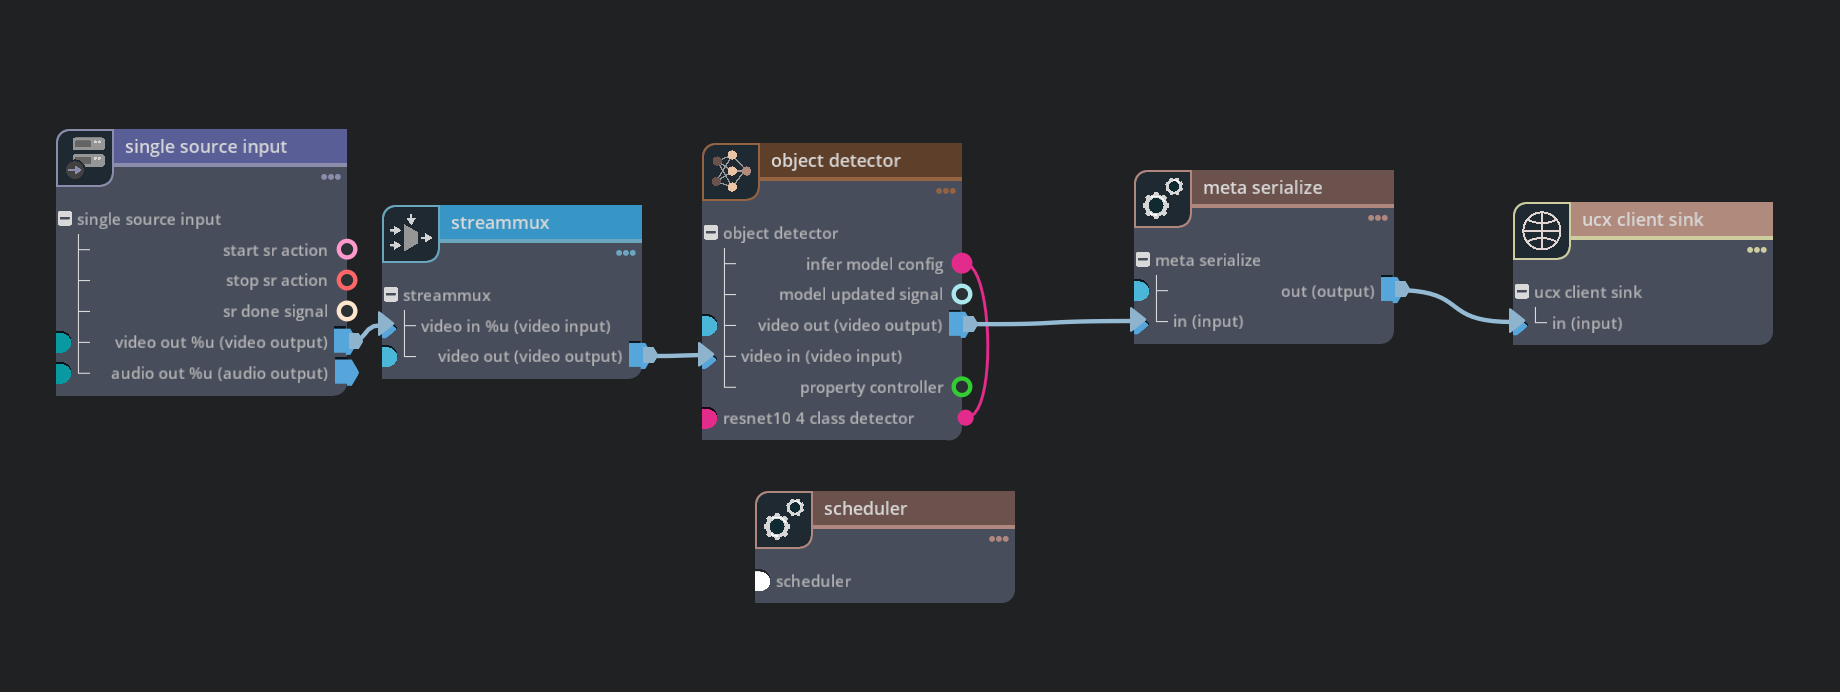
Task: Click the resnet10 4 class detector right port
Action: coord(965,418)
